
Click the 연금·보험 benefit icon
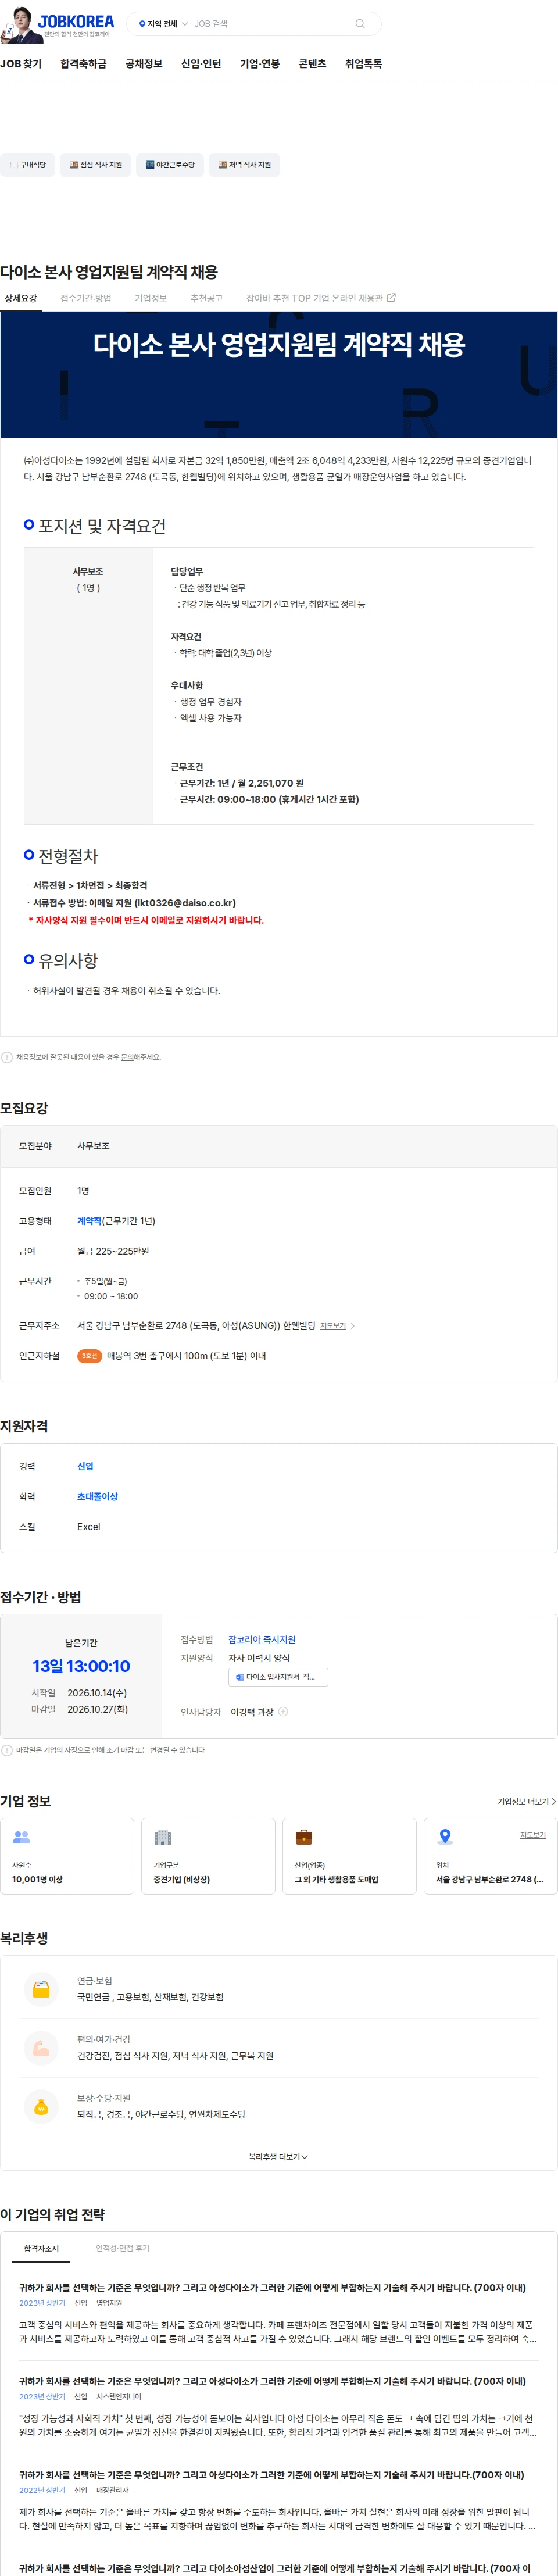pos(41,1990)
